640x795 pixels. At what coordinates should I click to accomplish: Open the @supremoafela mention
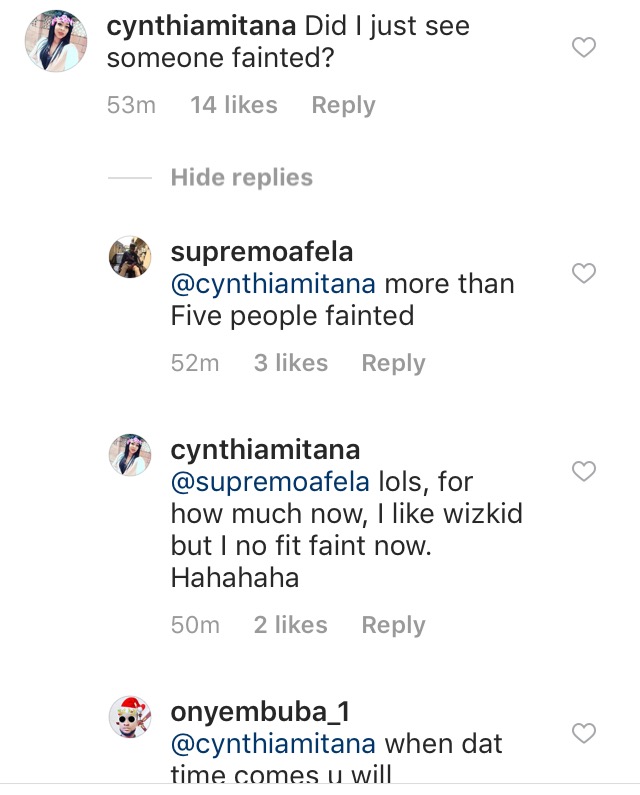pyautogui.click(x=270, y=483)
